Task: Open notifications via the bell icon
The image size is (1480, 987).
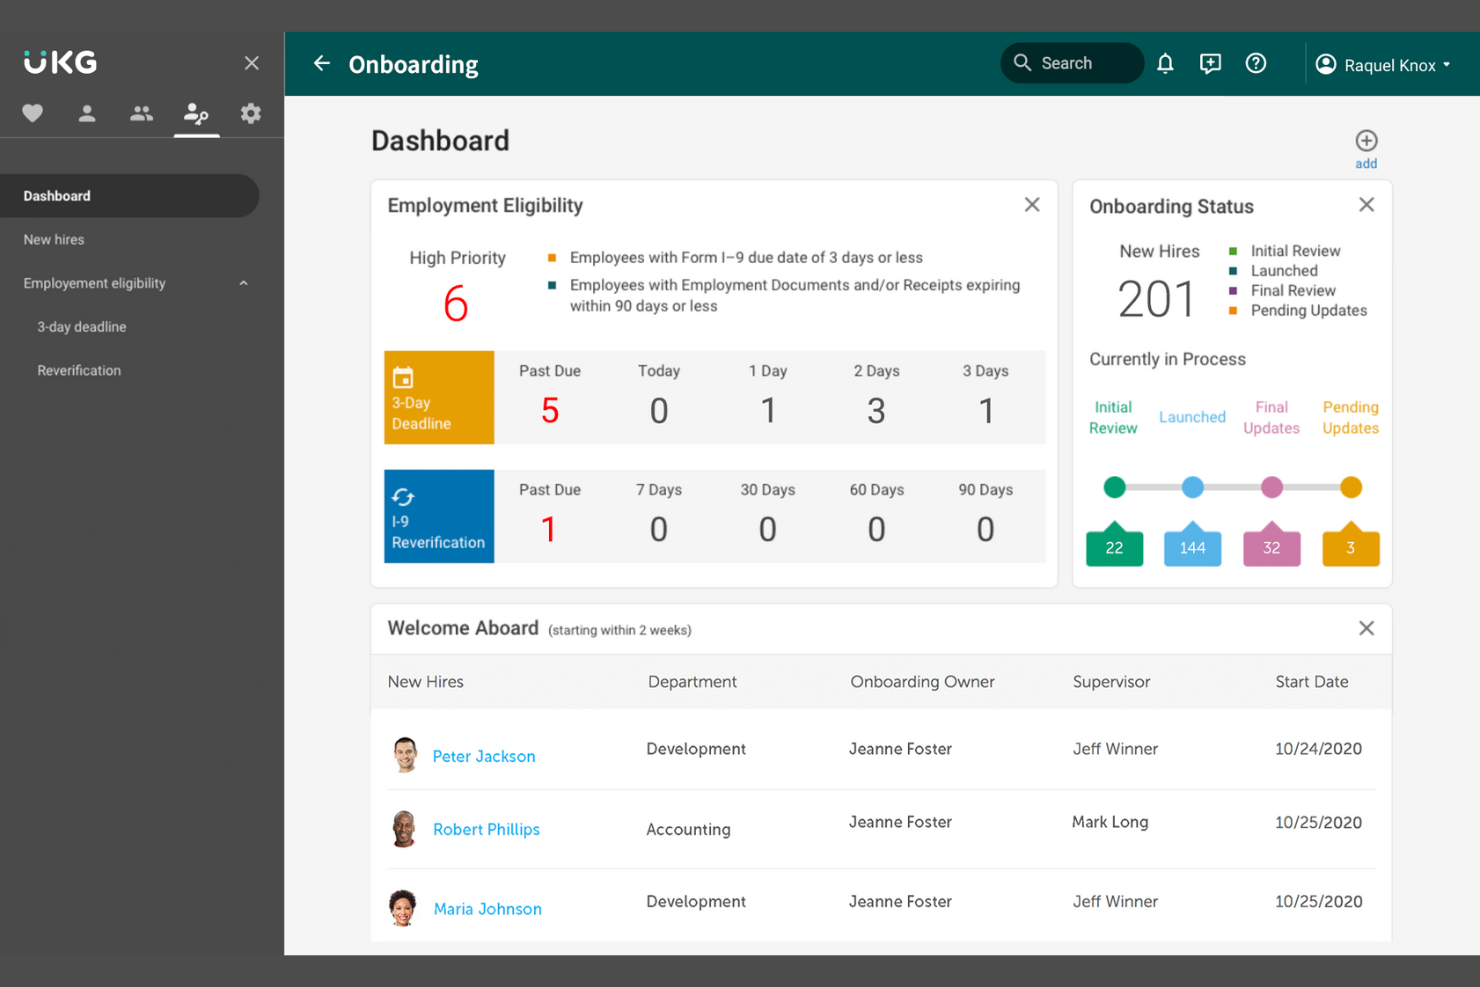Action: pyautogui.click(x=1165, y=63)
